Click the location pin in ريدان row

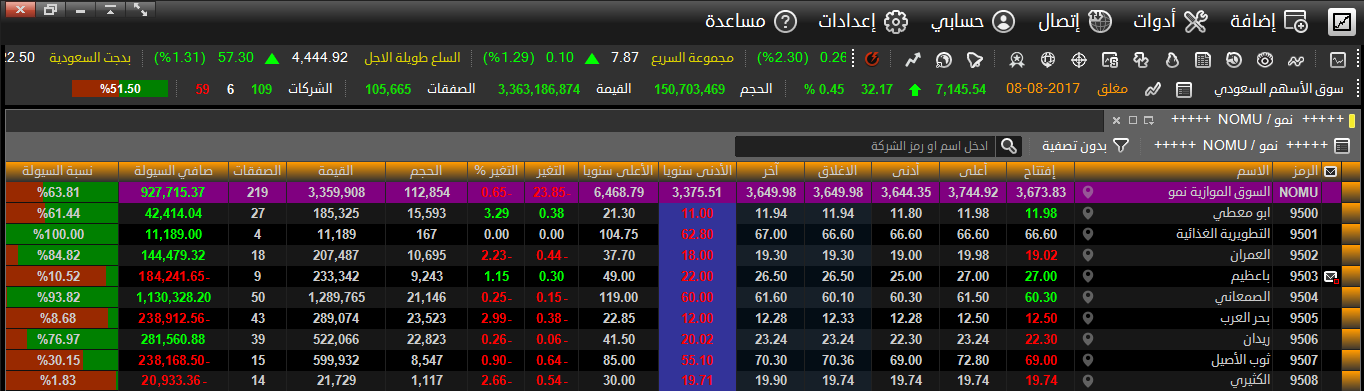(x=1087, y=339)
